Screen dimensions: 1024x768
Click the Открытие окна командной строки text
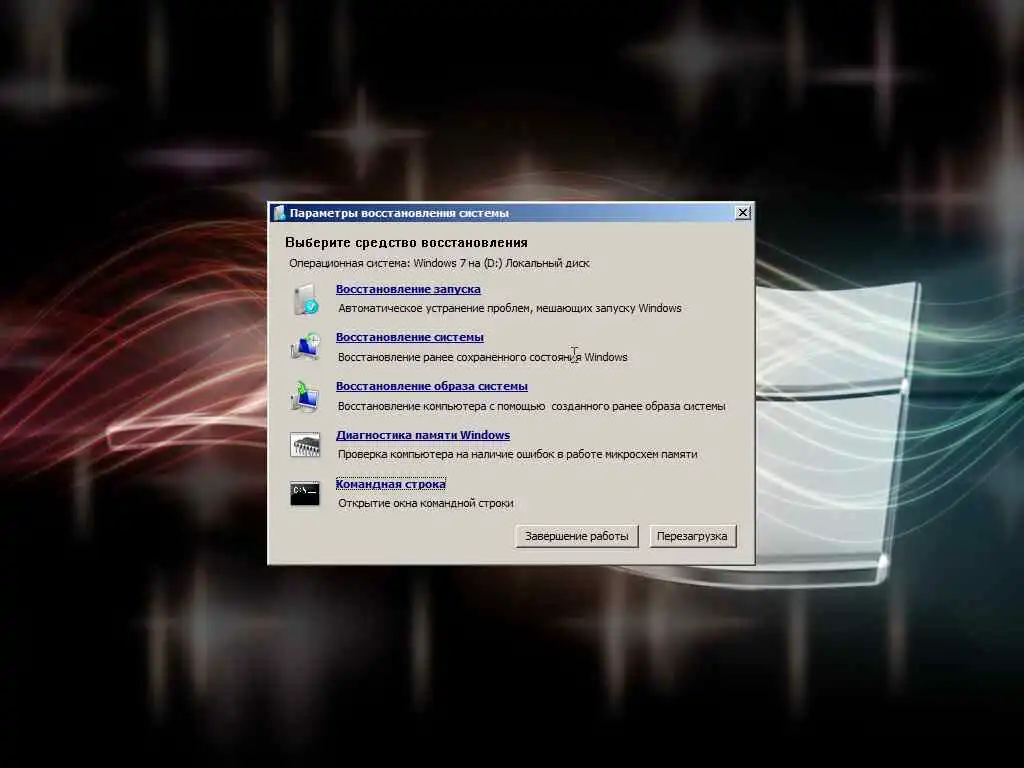tap(426, 504)
